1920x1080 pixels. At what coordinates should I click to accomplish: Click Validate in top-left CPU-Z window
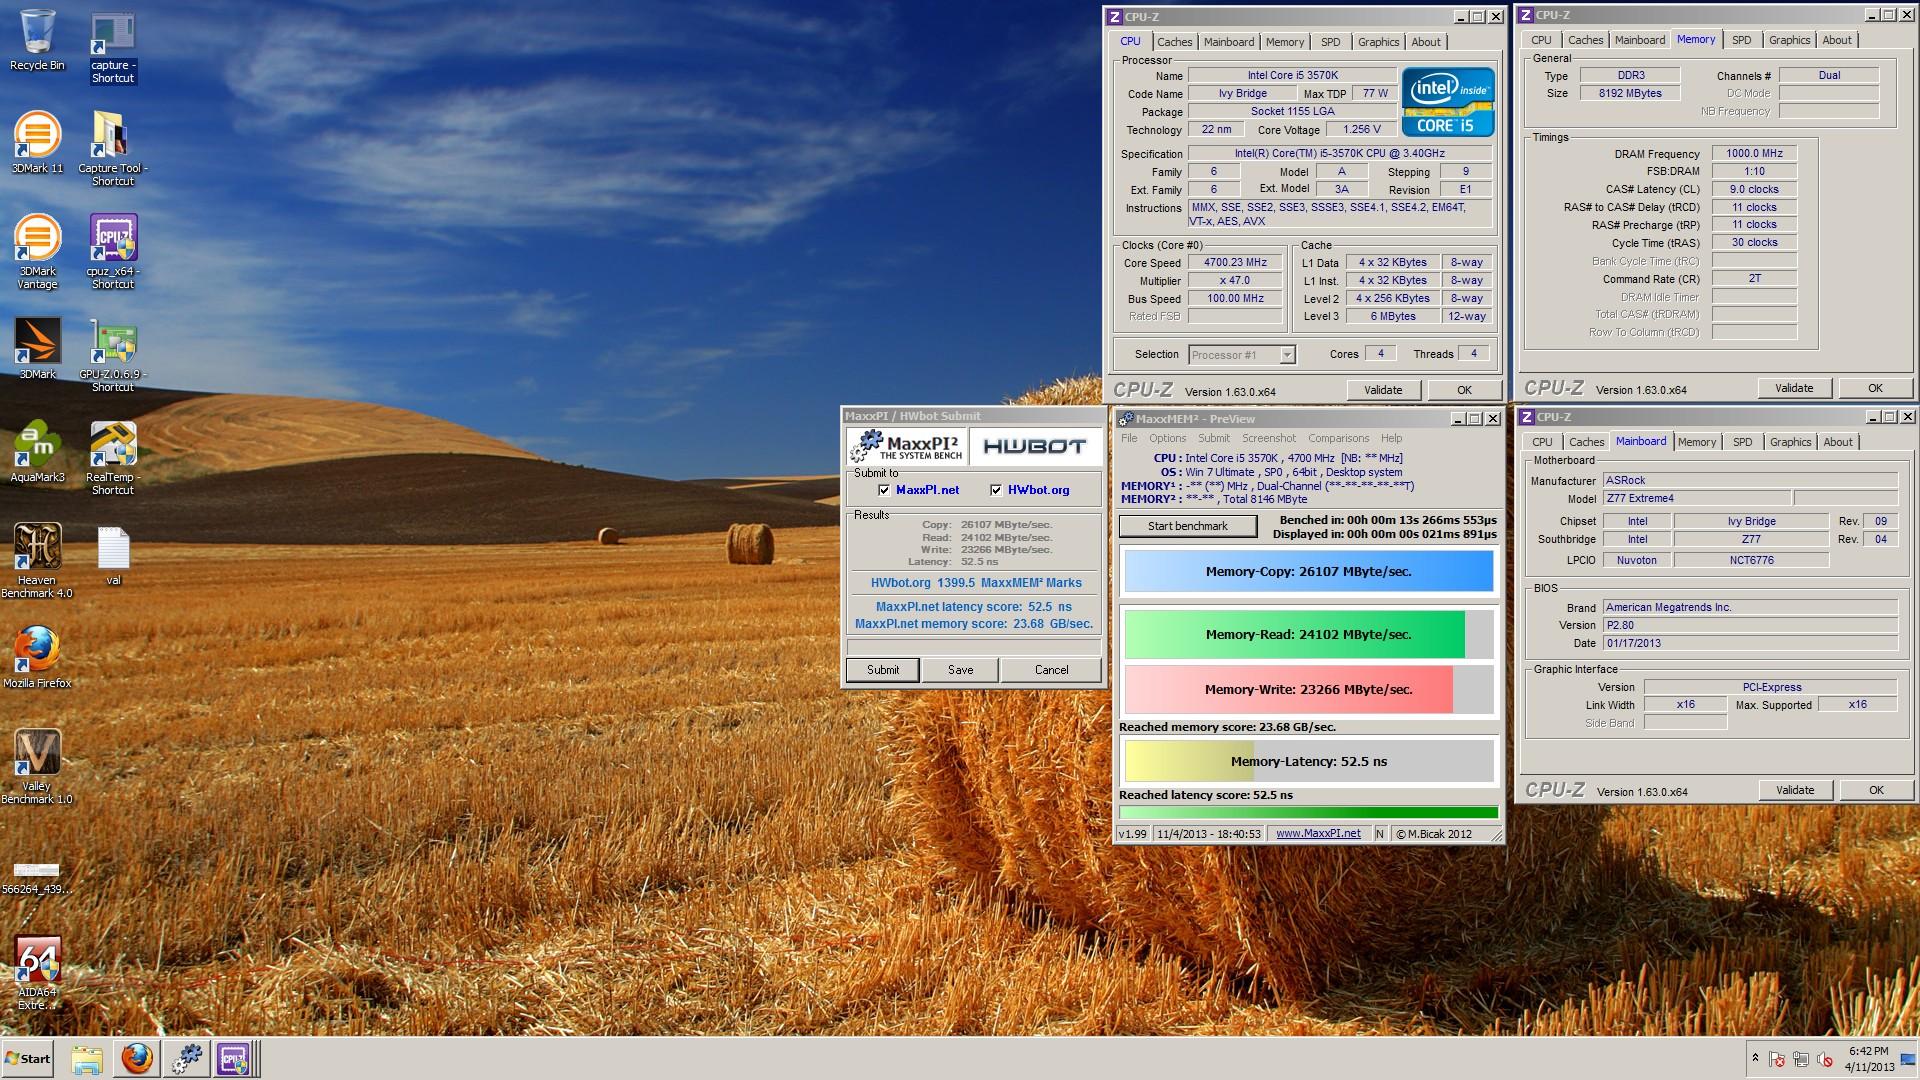1383,390
